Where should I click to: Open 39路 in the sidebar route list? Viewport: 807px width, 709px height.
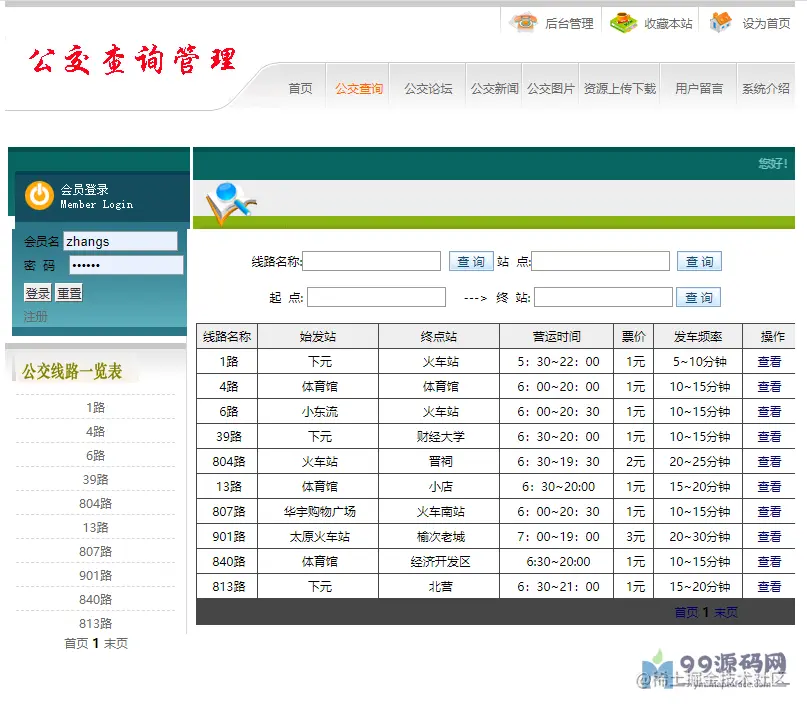pyautogui.click(x=95, y=480)
